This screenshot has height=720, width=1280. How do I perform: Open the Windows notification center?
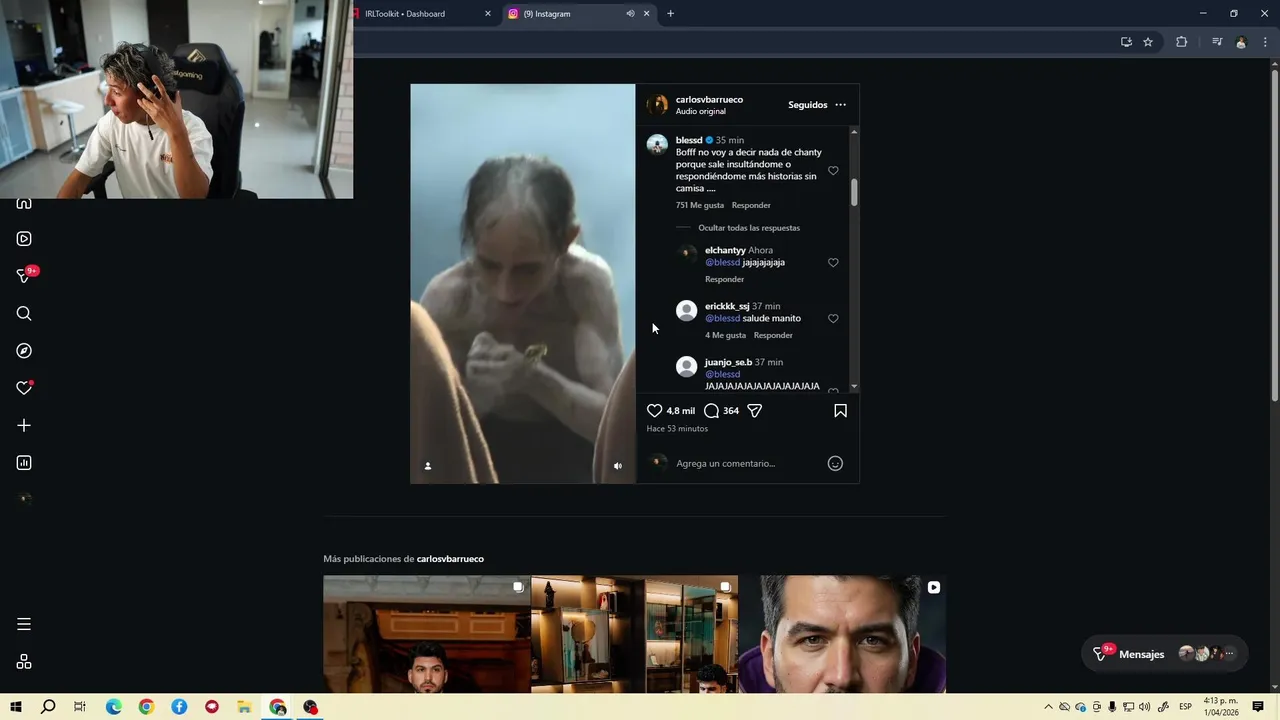(x=1258, y=707)
